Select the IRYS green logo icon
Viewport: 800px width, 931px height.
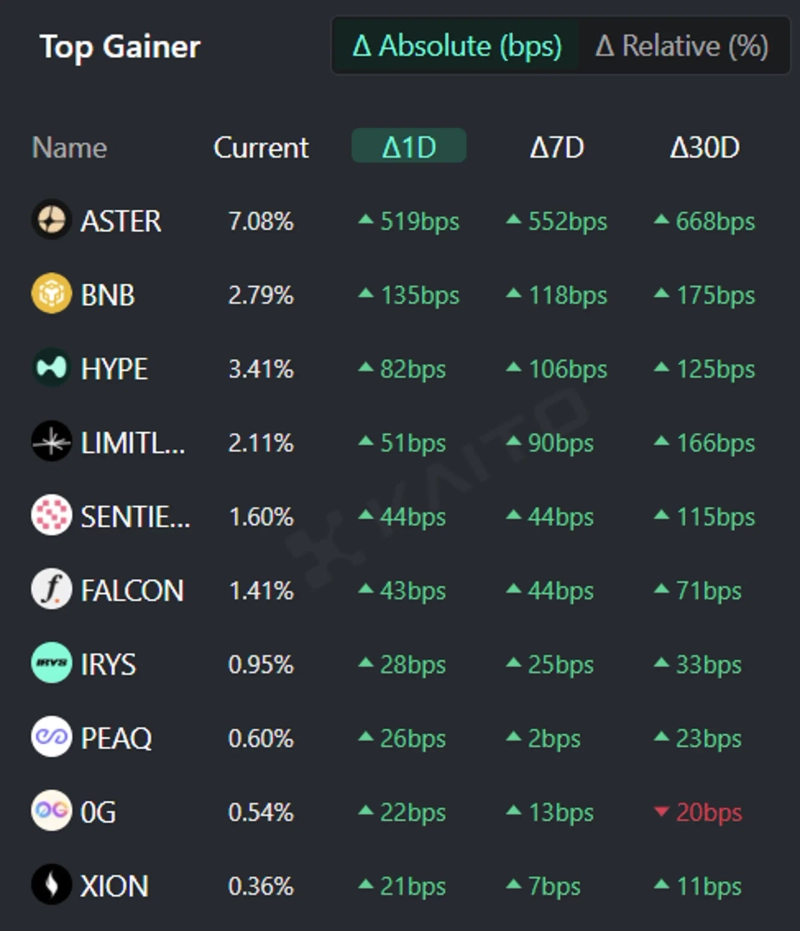point(51,664)
